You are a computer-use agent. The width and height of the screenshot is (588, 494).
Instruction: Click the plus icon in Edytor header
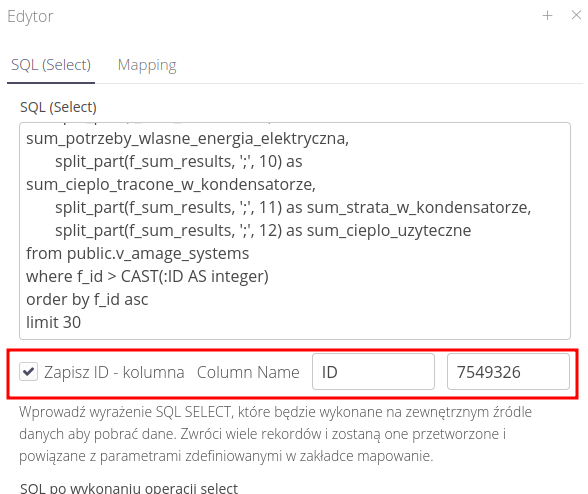pos(547,15)
